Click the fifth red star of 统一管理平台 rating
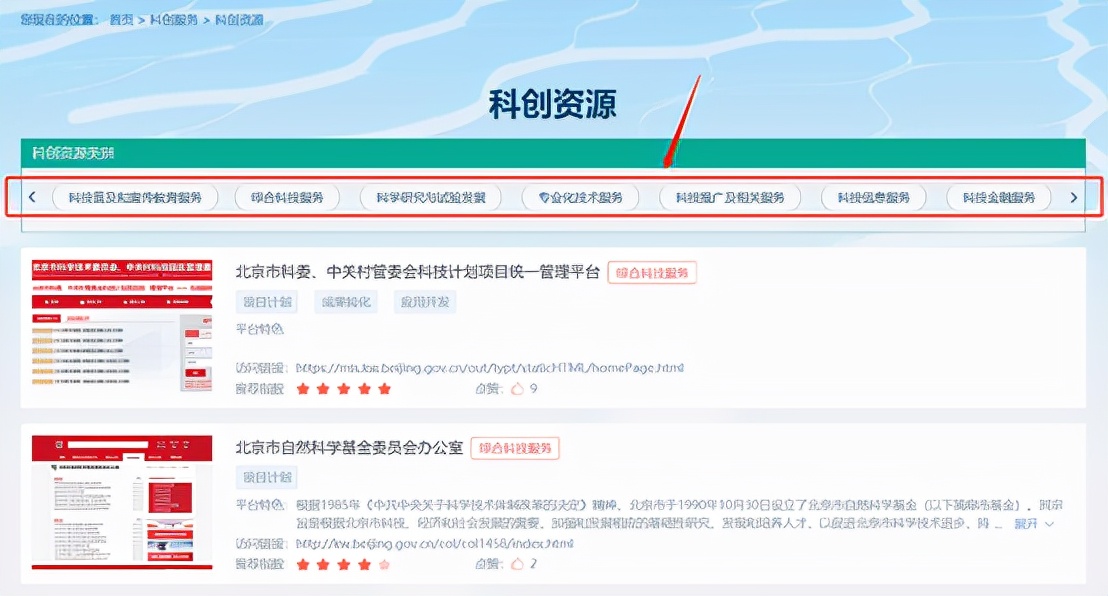 click(385, 388)
